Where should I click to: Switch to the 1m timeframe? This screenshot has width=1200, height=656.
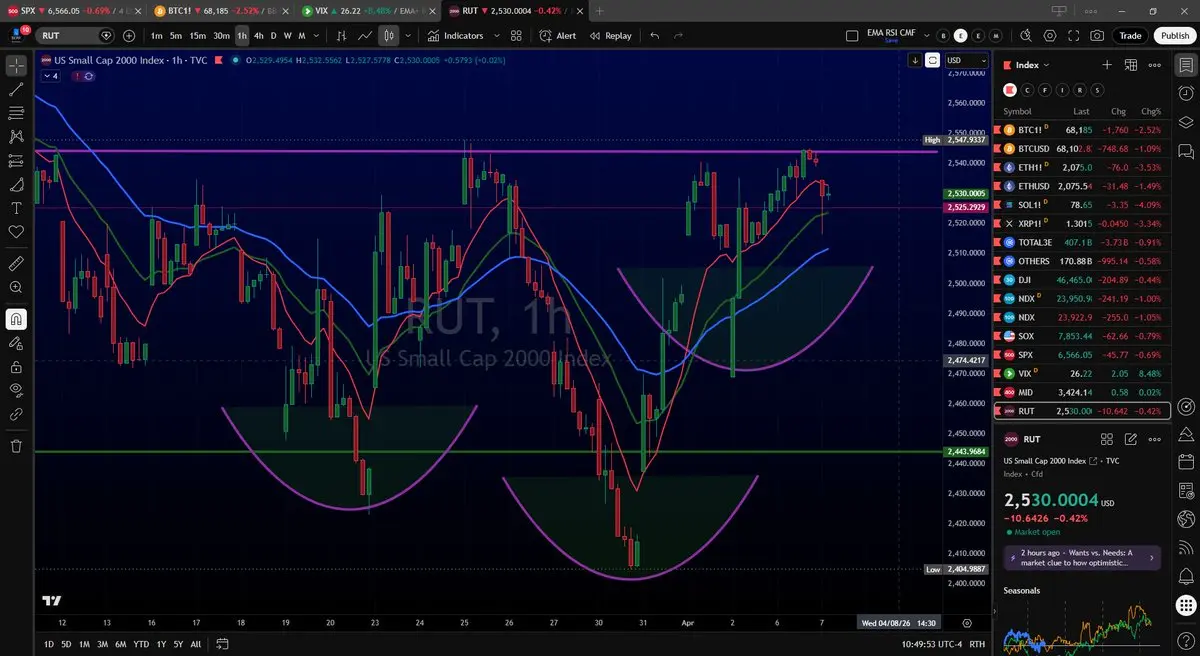tap(157, 36)
